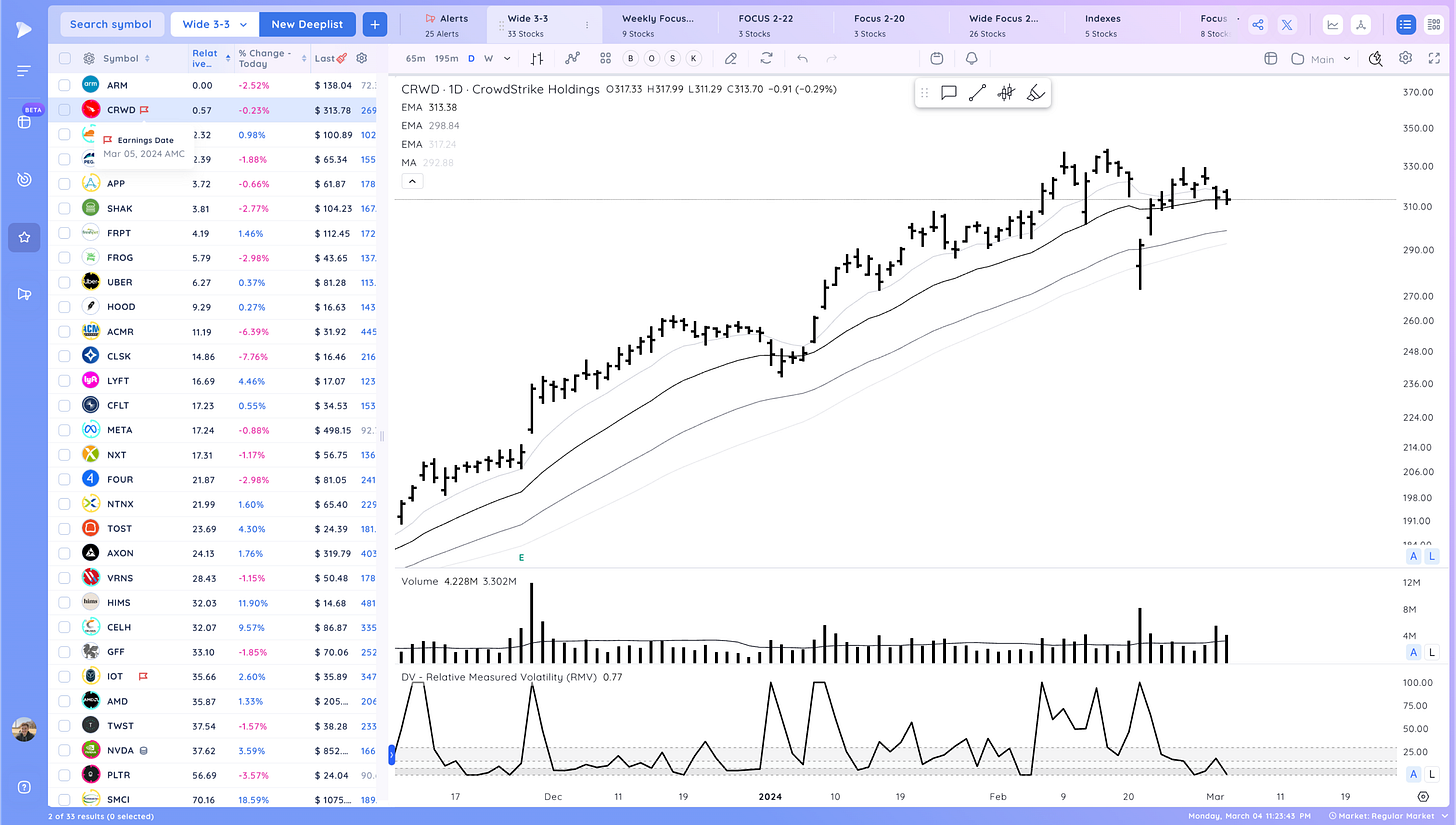Select the W weekly timeframe
Image resolution: width=1456 pixels, height=825 pixels.
(489, 59)
